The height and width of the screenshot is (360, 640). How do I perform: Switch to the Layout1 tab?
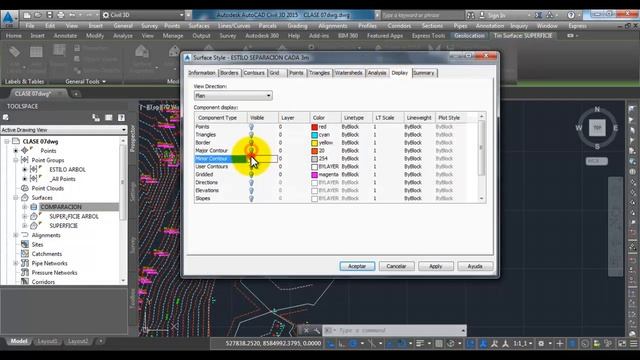pyautogui.click(x=47, y=341)
